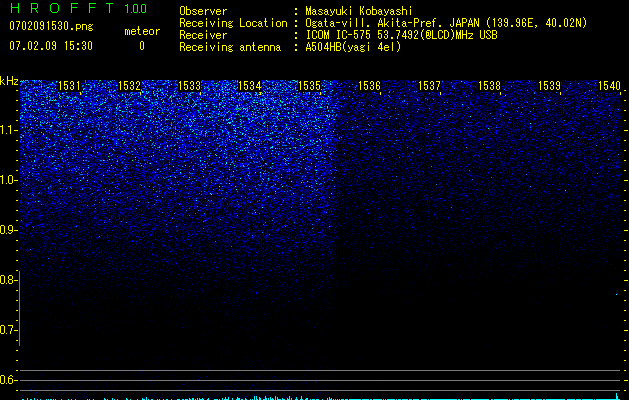This screenshot has width=629, height=400.
Task: Click the 1533 time marker
Action: click(189, 86)
